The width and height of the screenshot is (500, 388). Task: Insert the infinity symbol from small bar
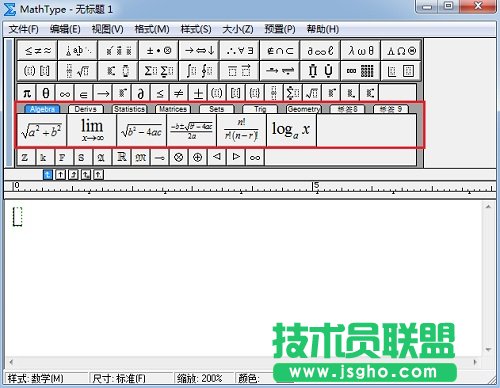65,93
